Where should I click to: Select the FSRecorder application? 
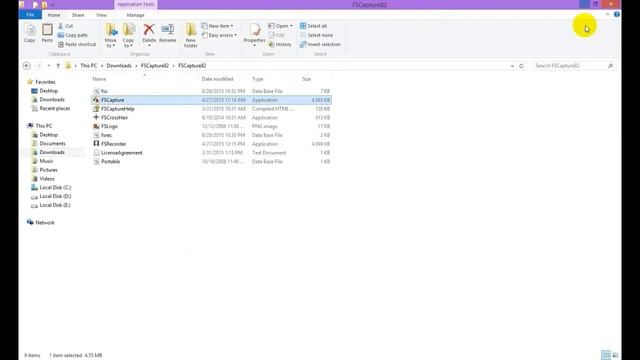[211, 144]
